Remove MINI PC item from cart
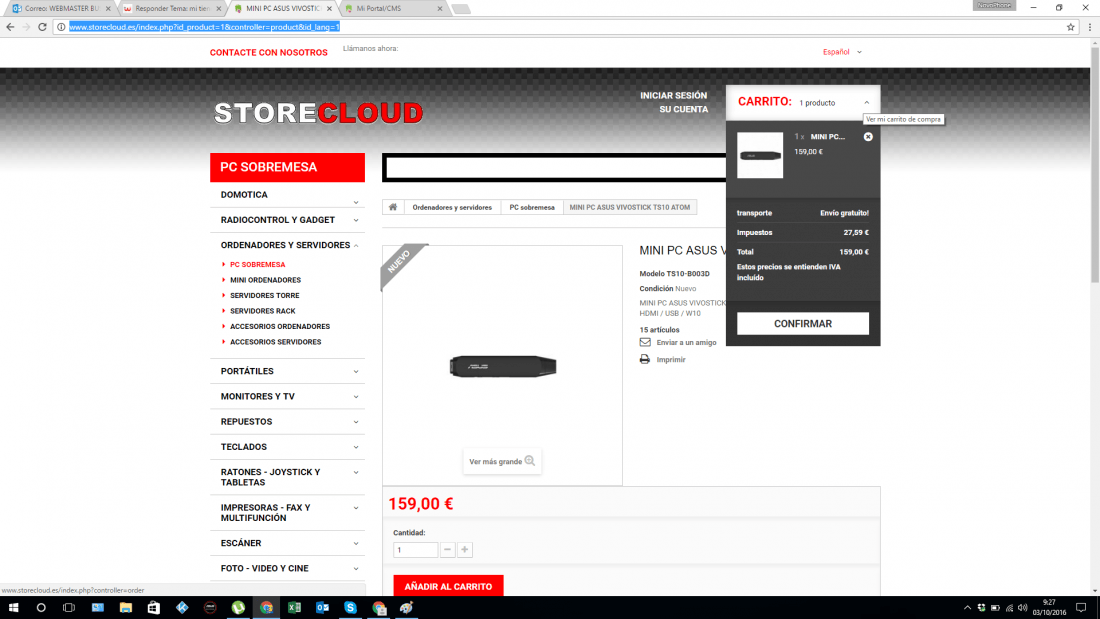This screenshot has width=1100, height=619. pos(868,137)
